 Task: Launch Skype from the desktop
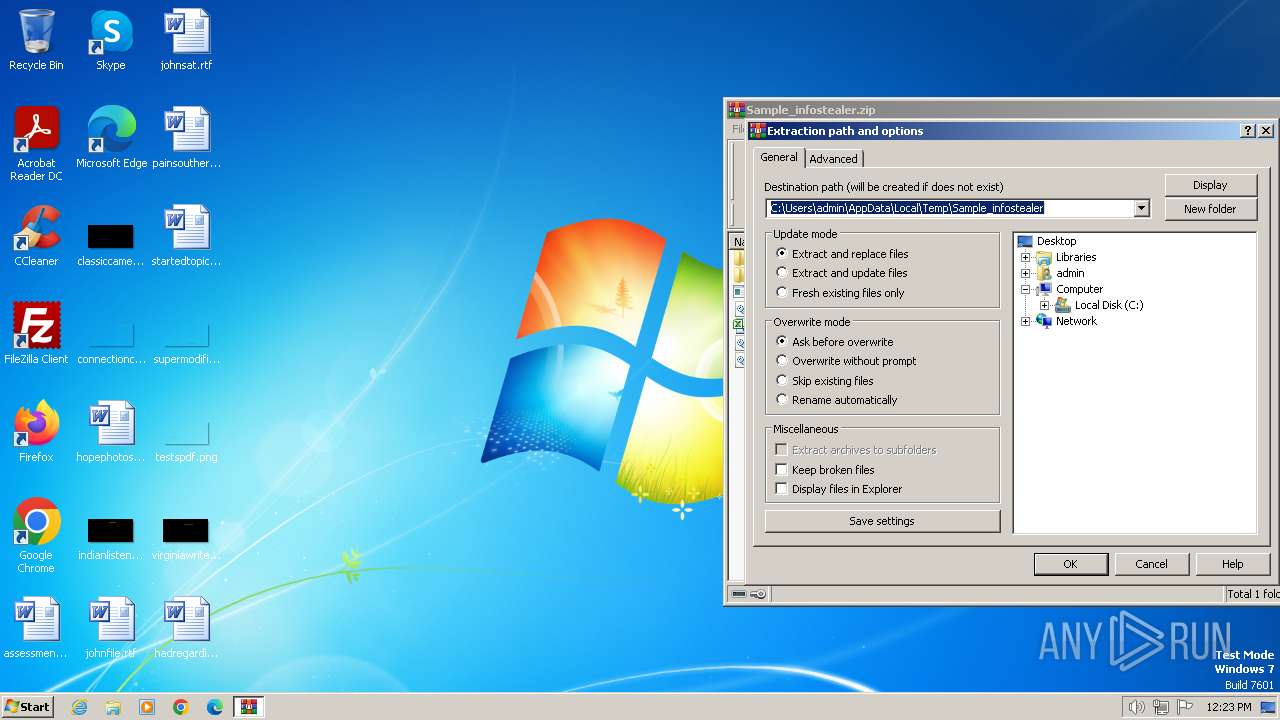tap(110, 41)
